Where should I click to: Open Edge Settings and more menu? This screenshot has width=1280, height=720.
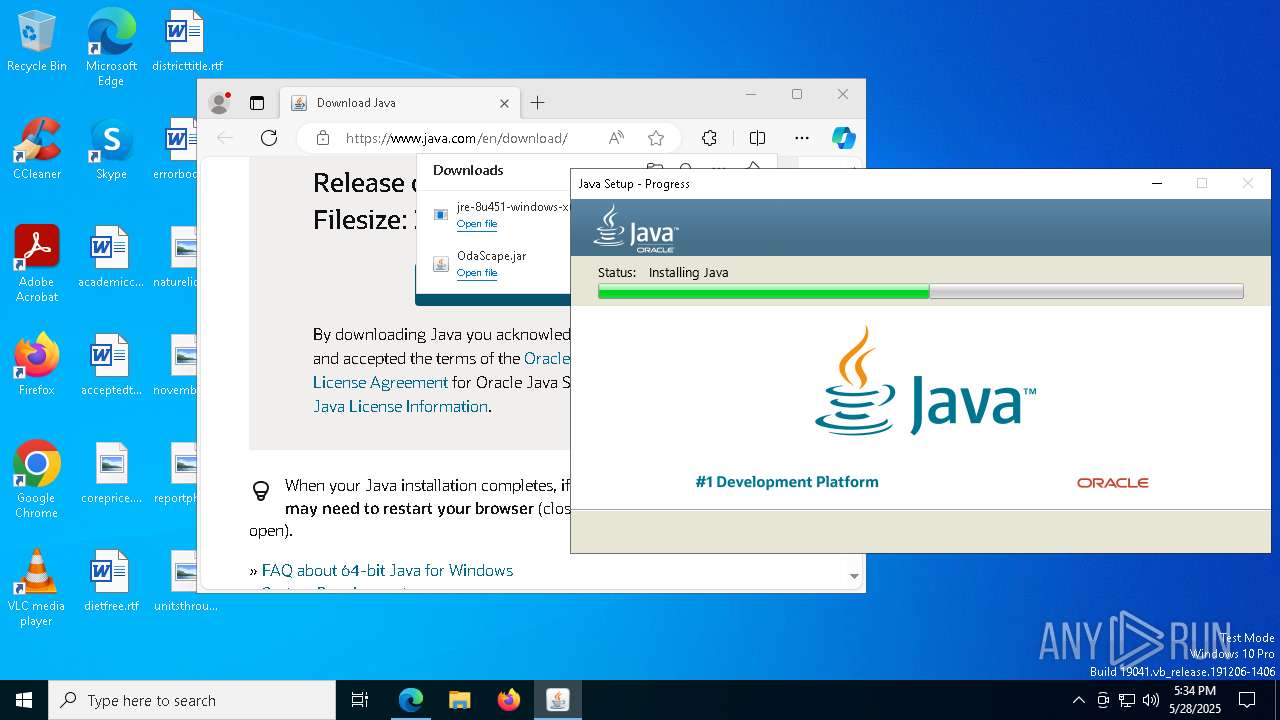pos(802,138)
